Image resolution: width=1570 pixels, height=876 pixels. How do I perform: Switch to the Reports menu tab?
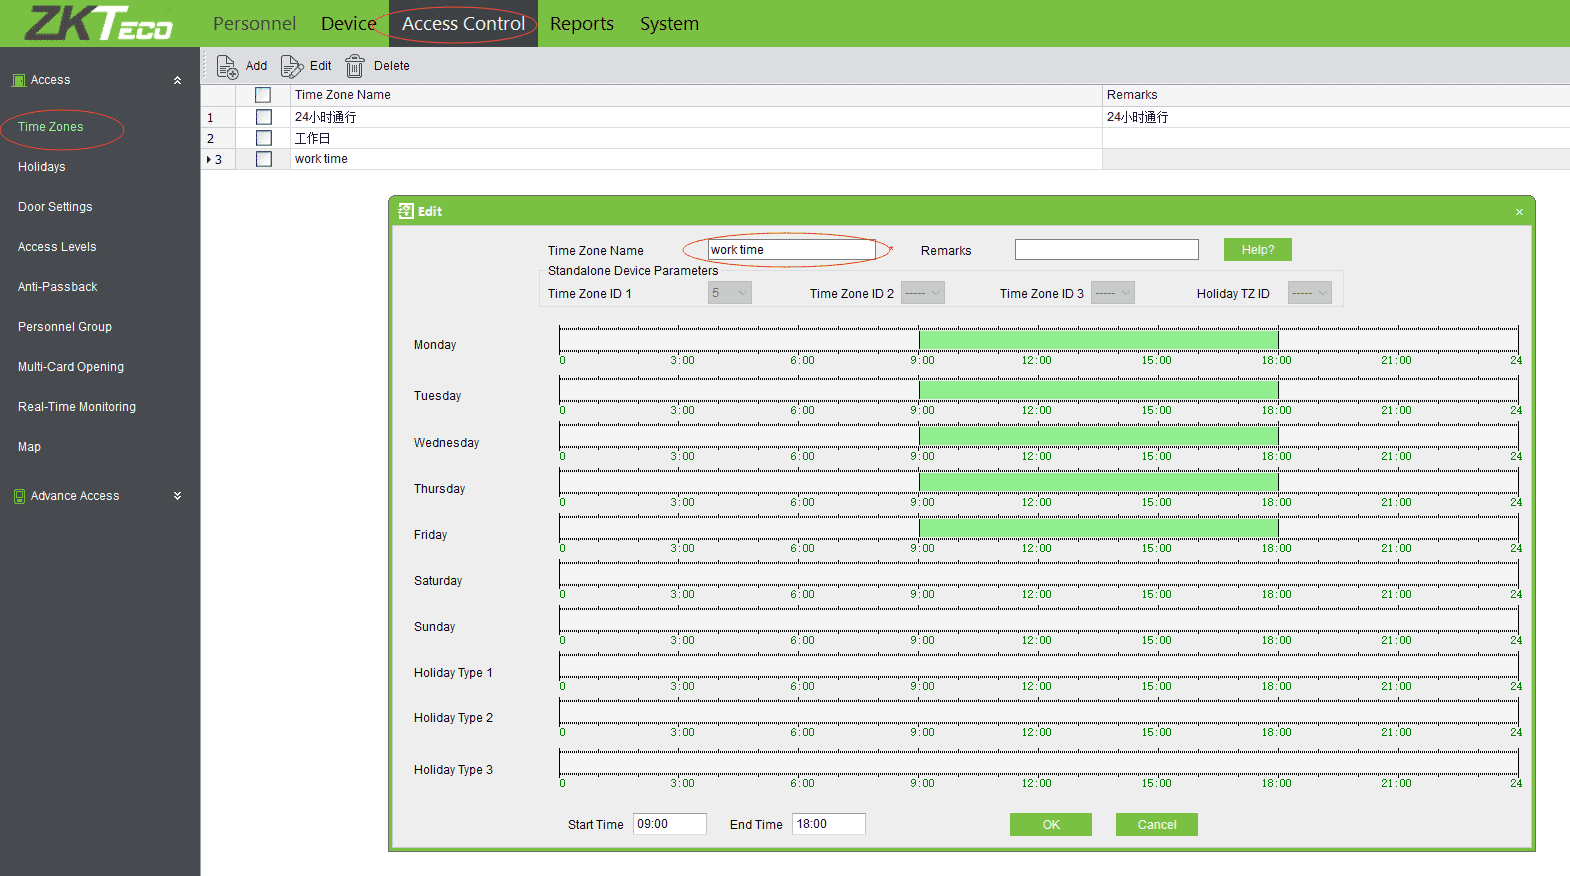(581, 23)
